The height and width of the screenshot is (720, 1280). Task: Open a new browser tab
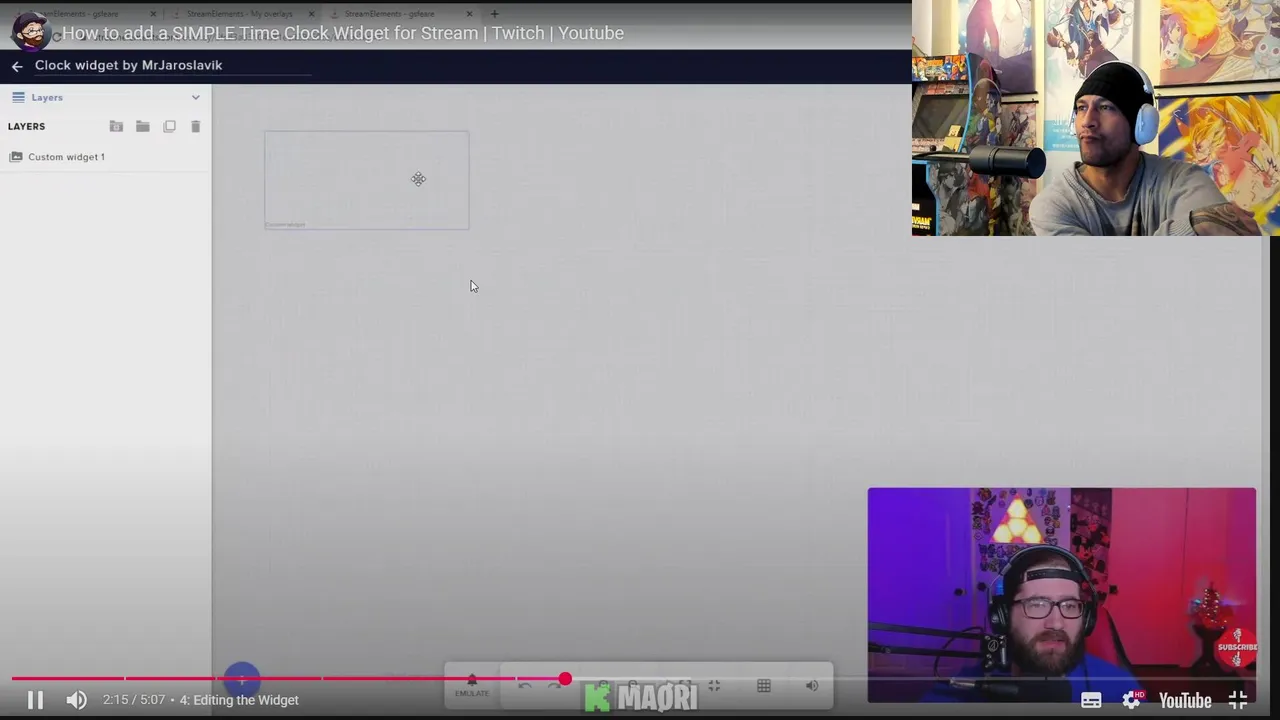click(x=494, y=14)
